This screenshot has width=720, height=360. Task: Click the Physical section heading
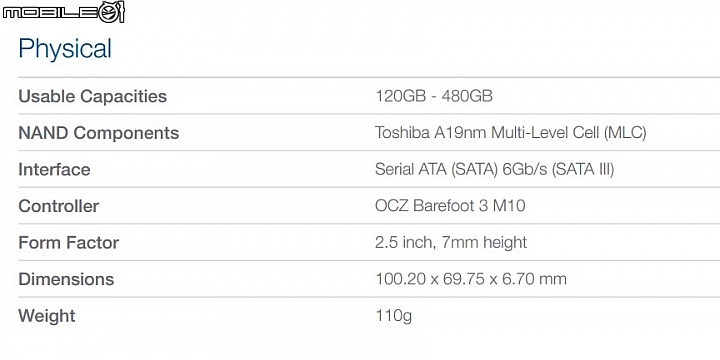(65, 49)
